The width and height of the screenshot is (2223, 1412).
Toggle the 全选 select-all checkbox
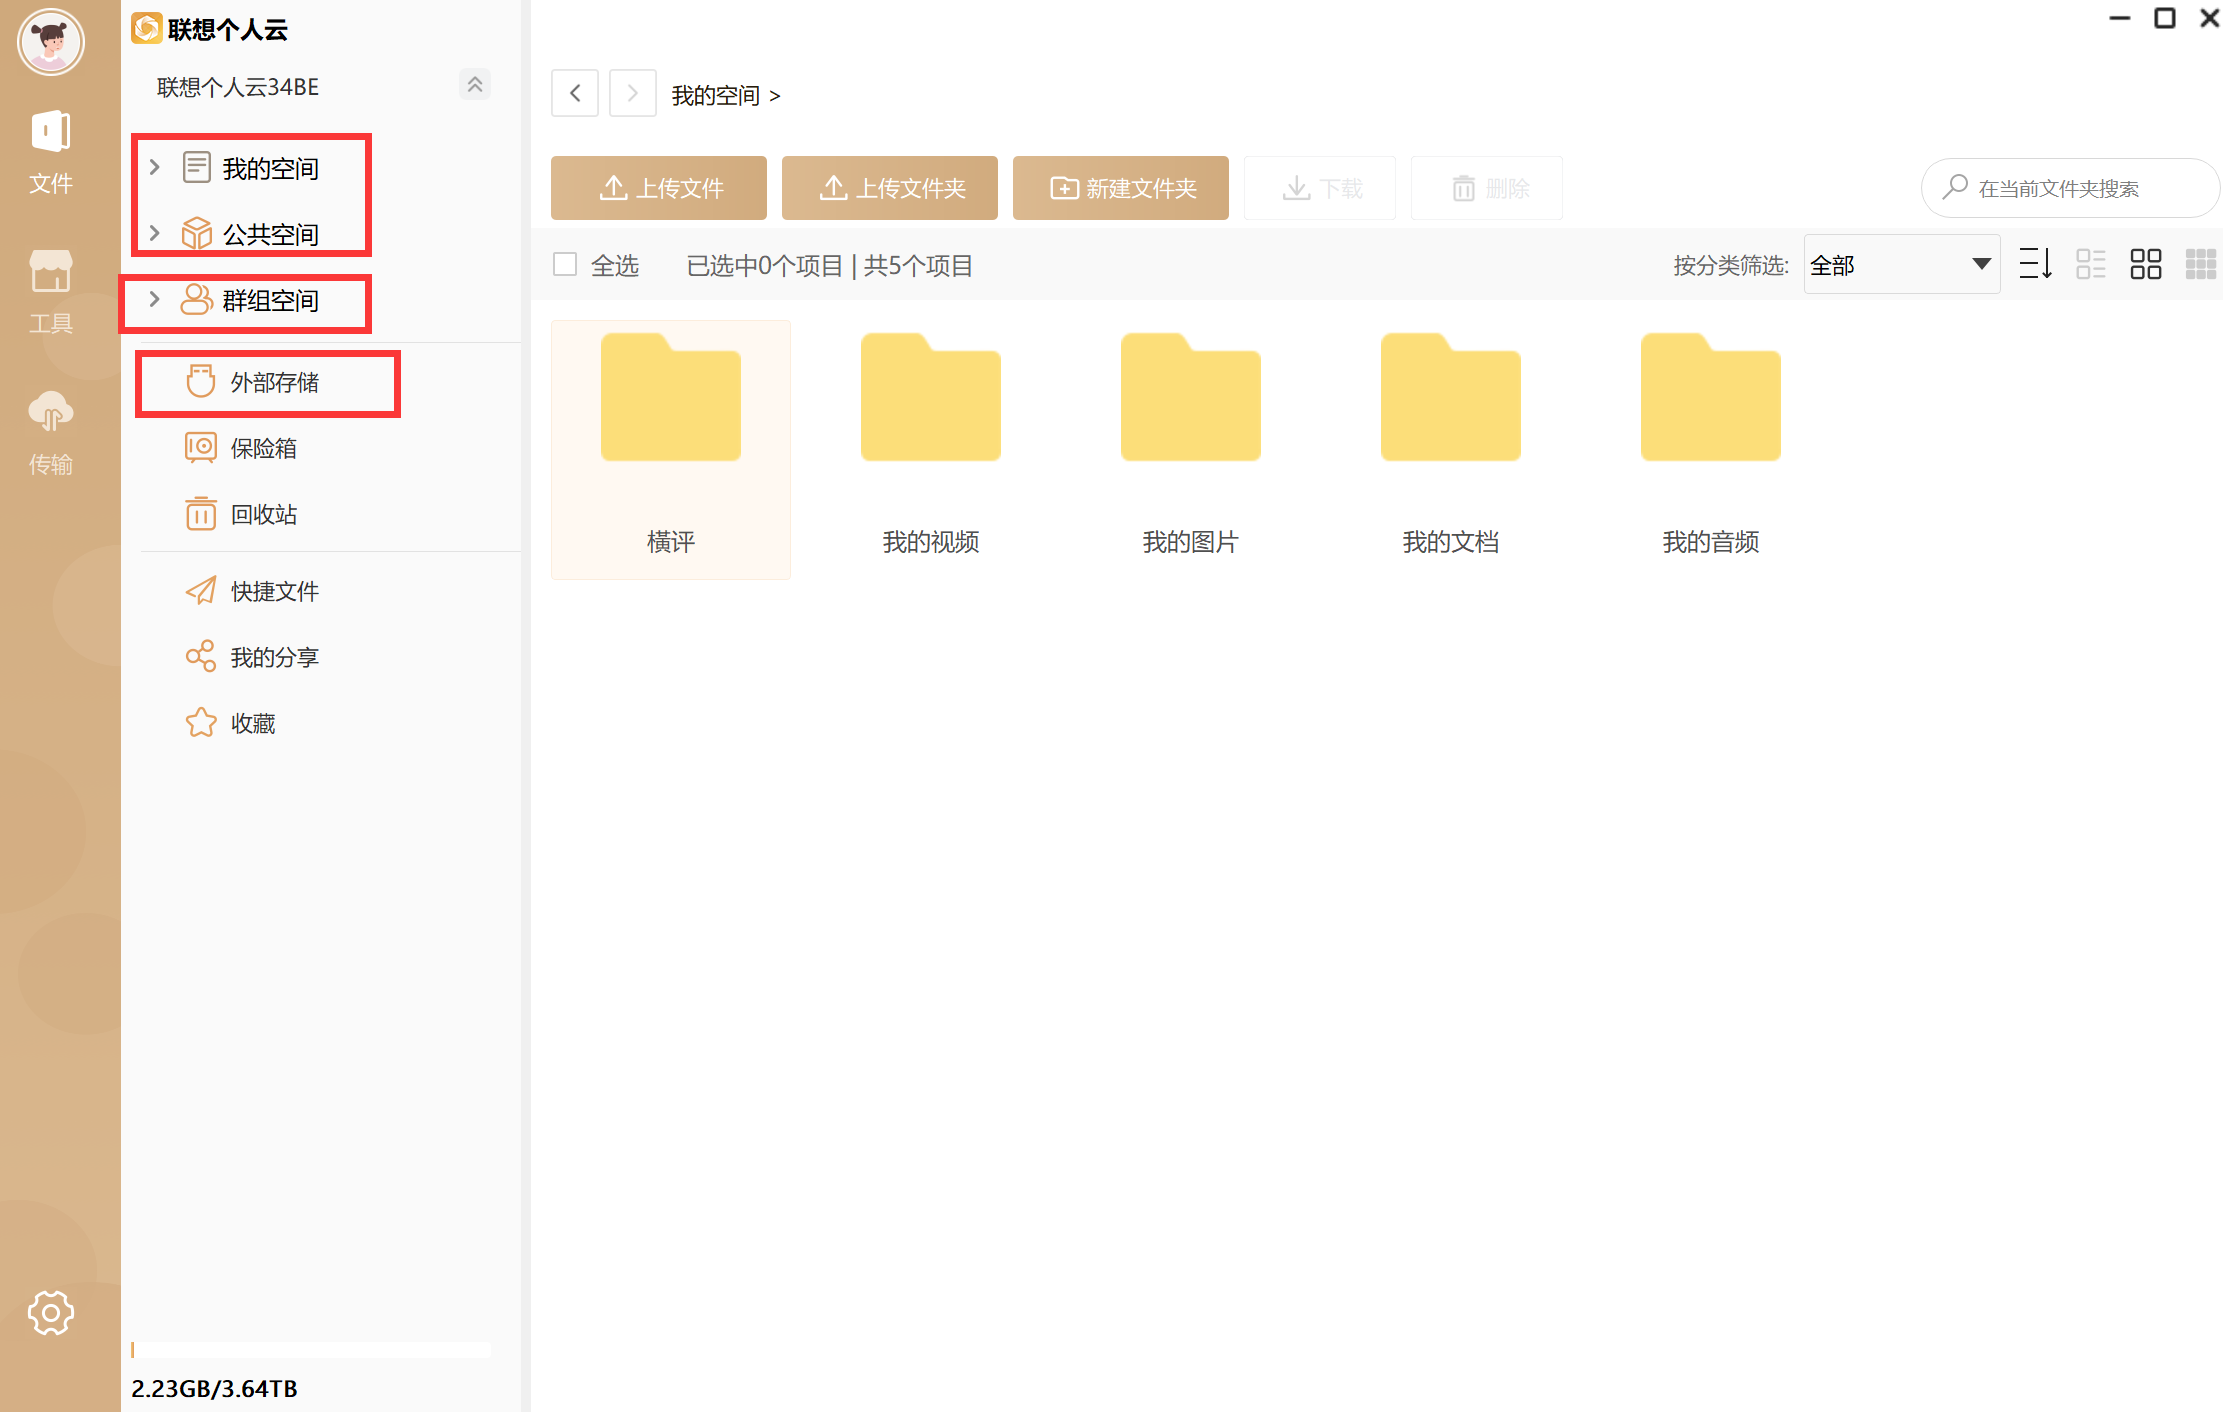(x=565, y=264)
